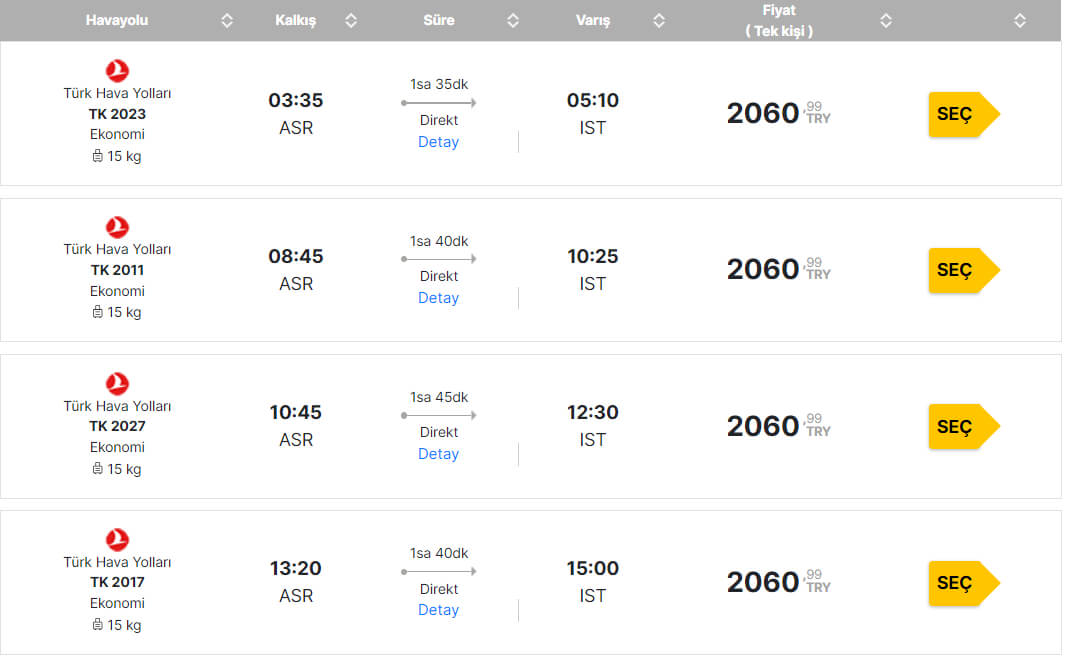Click baggage icon on TK 2011 flight
1075x660 pixels.
coord(97,312)
